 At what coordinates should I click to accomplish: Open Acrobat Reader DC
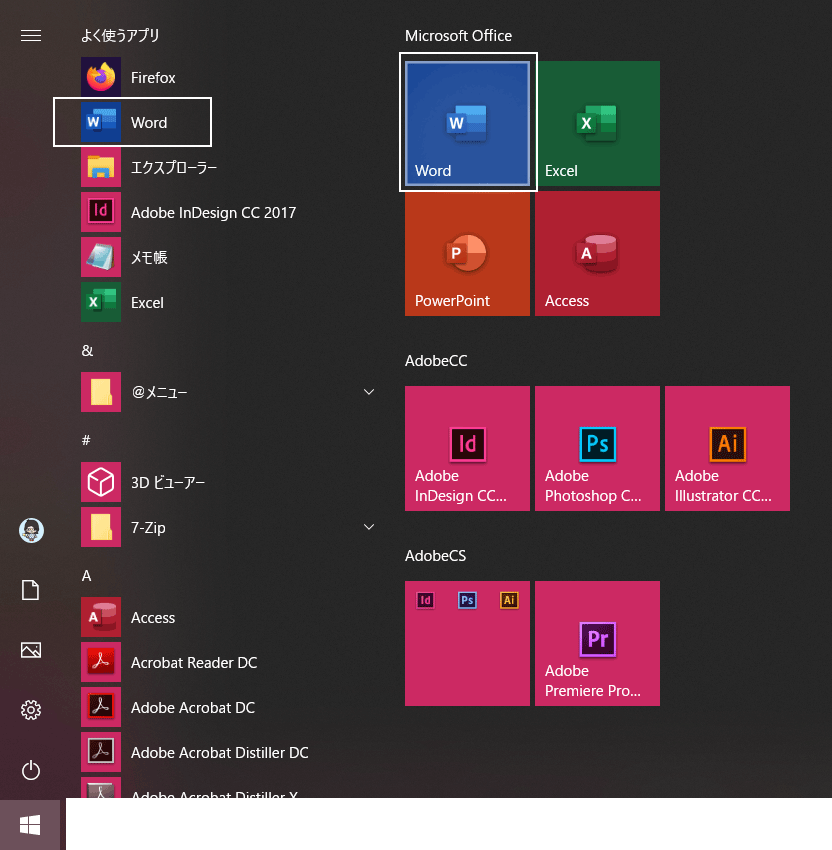(228, 662)
